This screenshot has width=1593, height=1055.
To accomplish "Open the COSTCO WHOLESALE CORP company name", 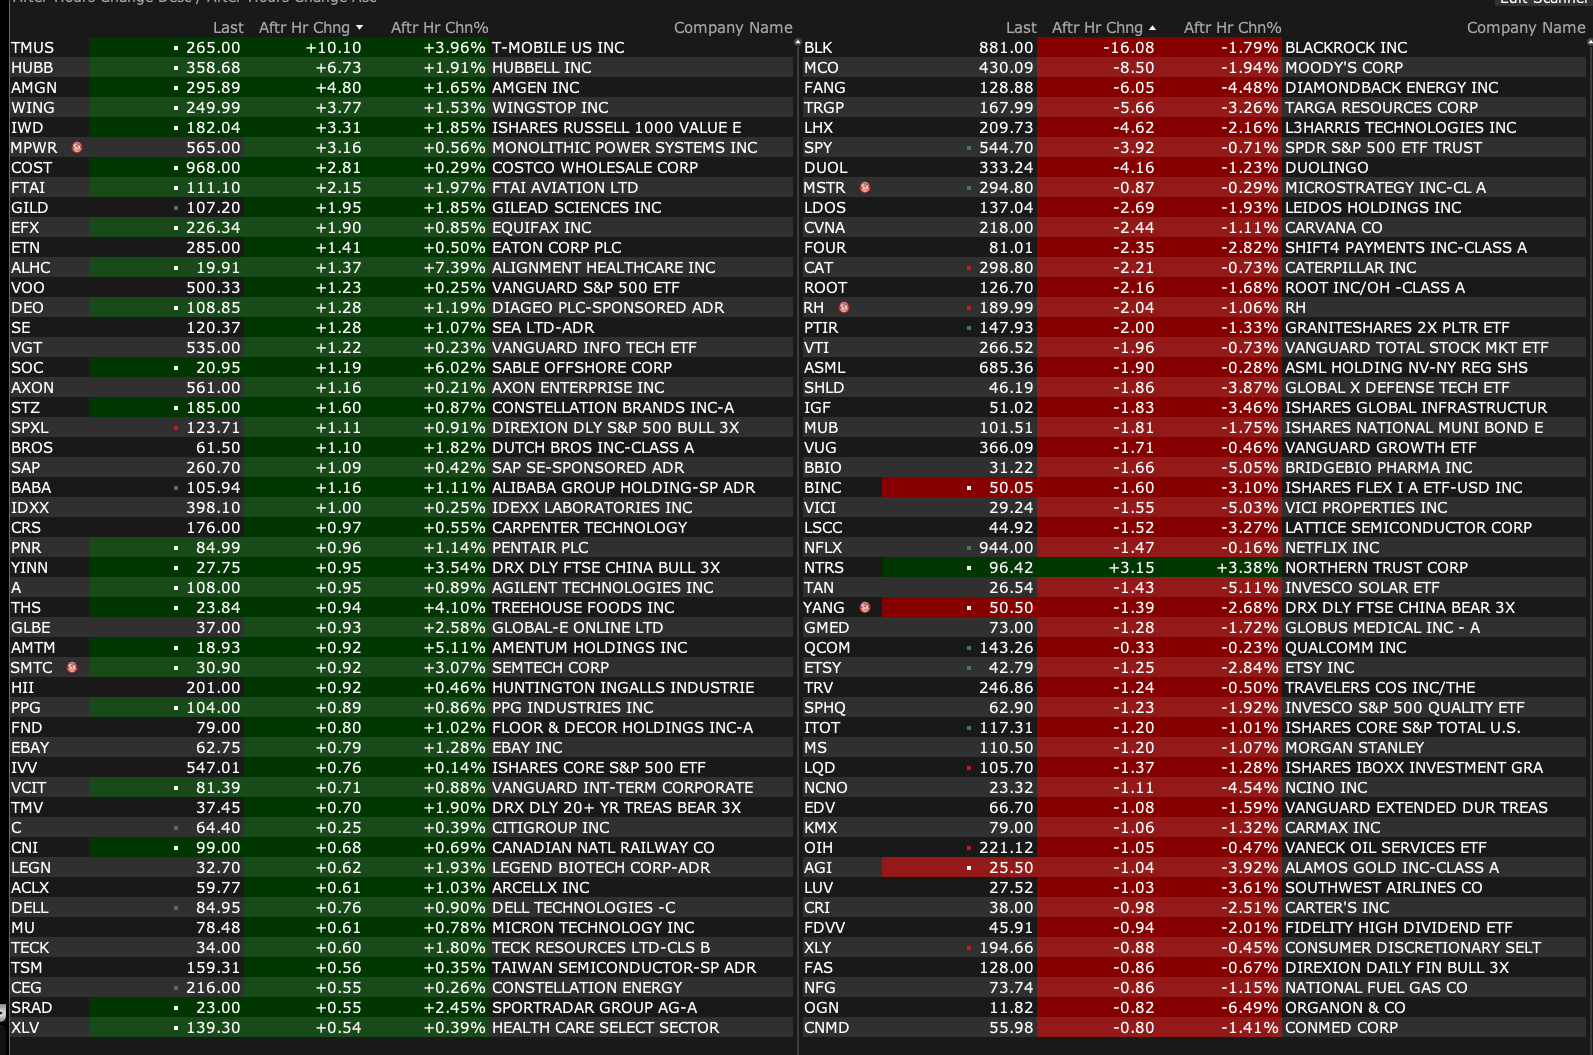I will point(594,168).
